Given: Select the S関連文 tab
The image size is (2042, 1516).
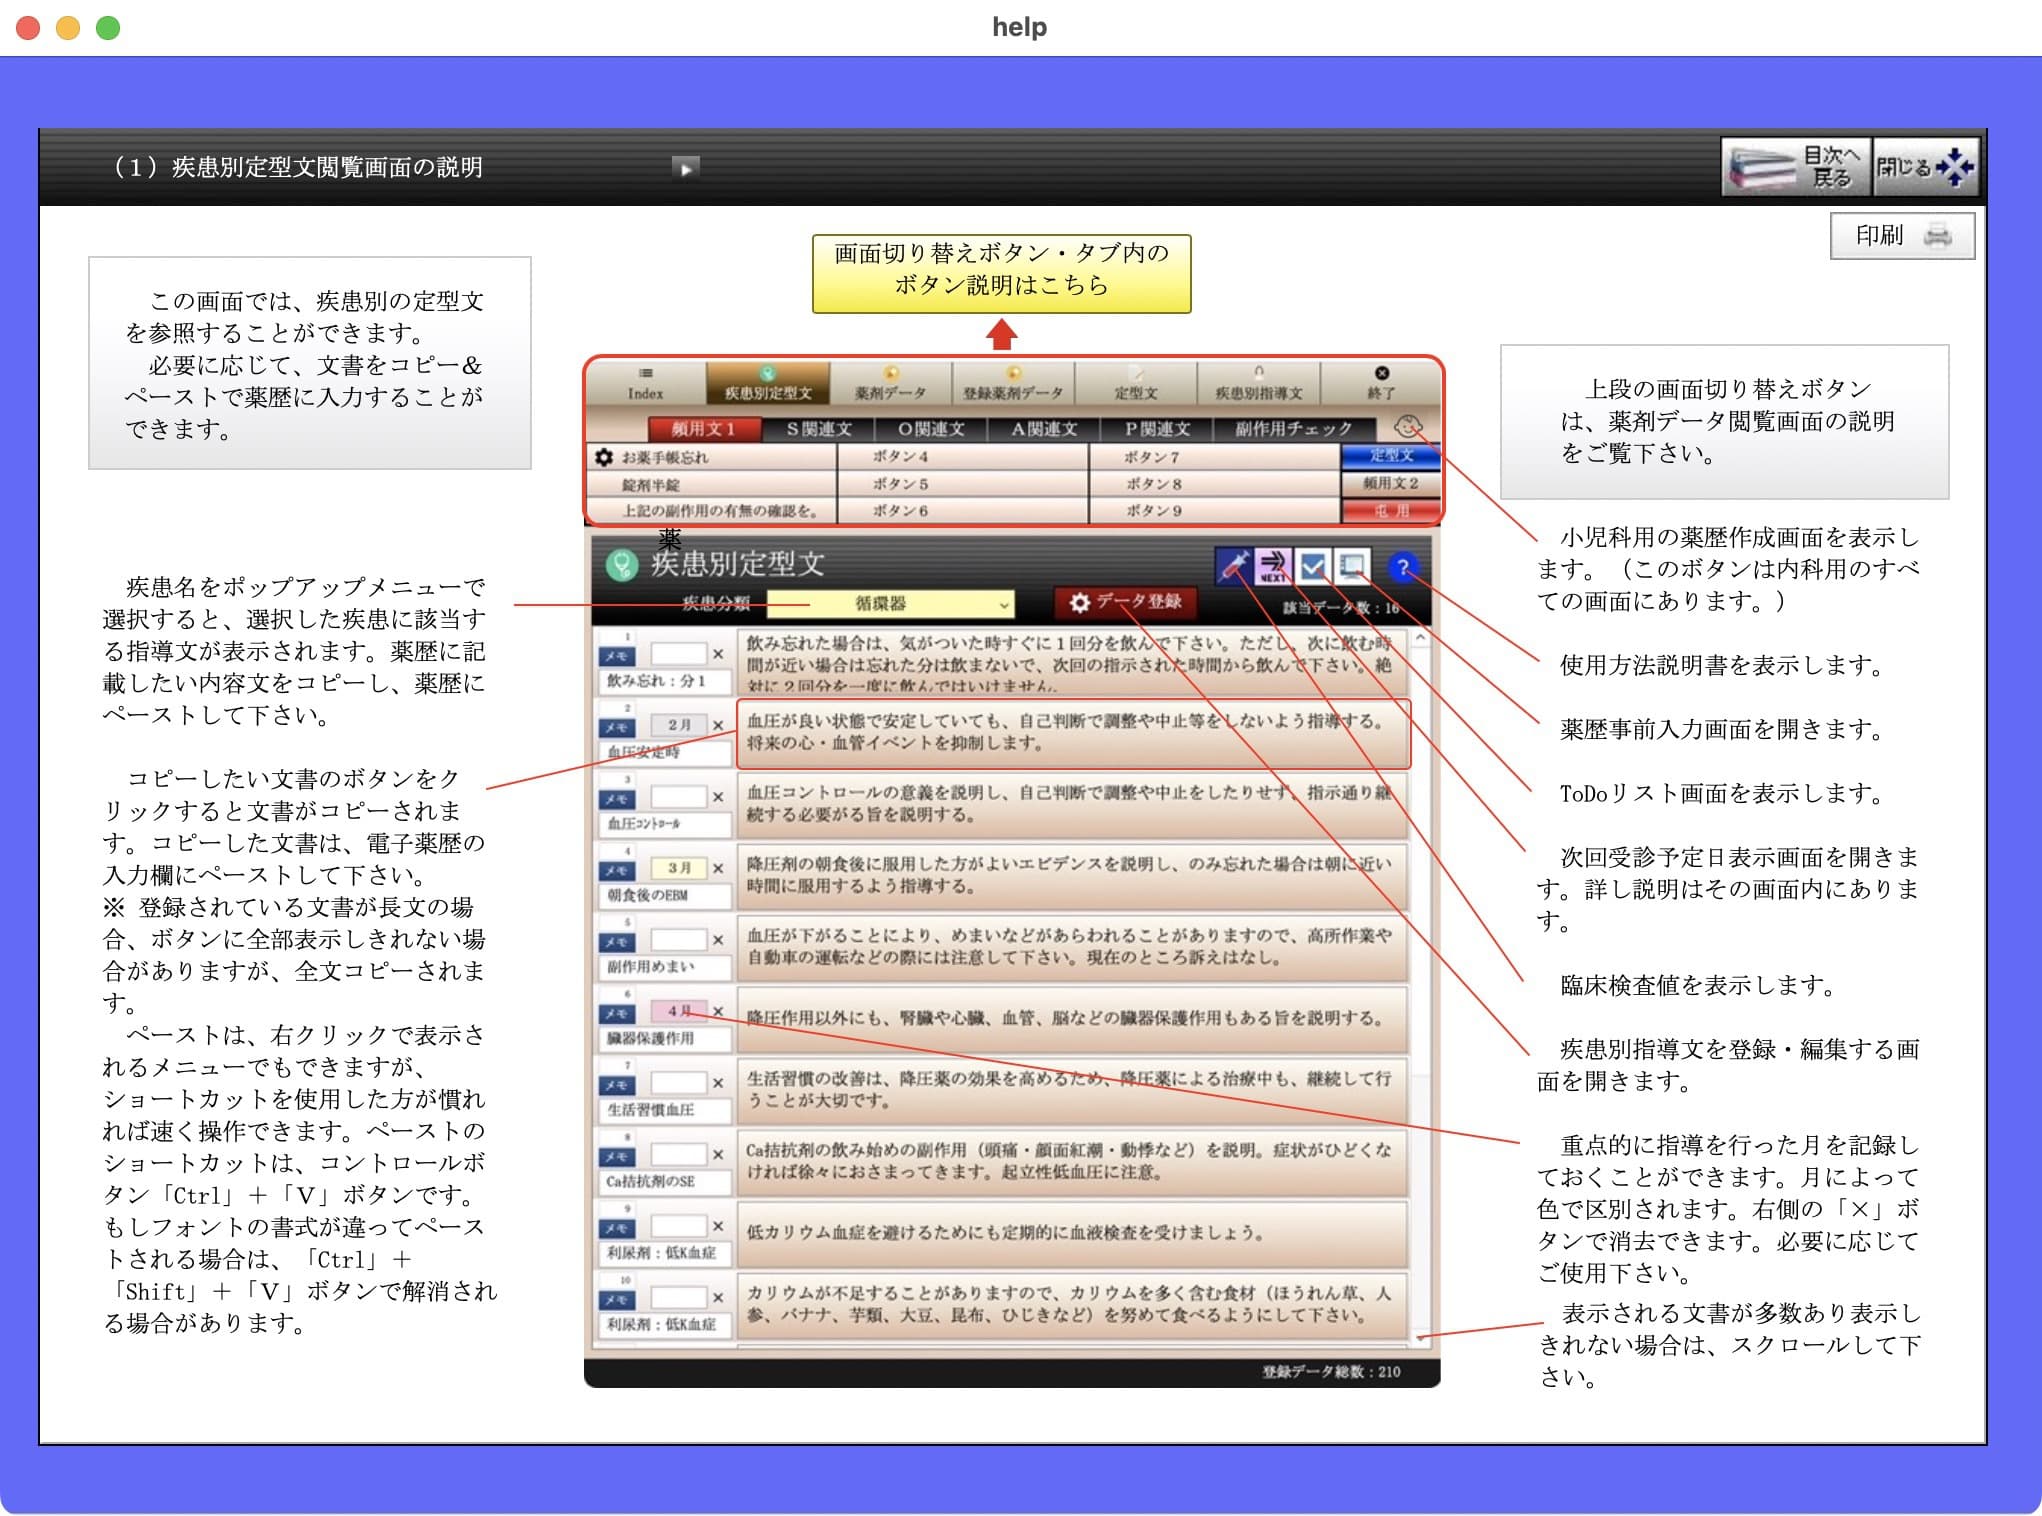Looking at the screenshot, I should [819, 429].
